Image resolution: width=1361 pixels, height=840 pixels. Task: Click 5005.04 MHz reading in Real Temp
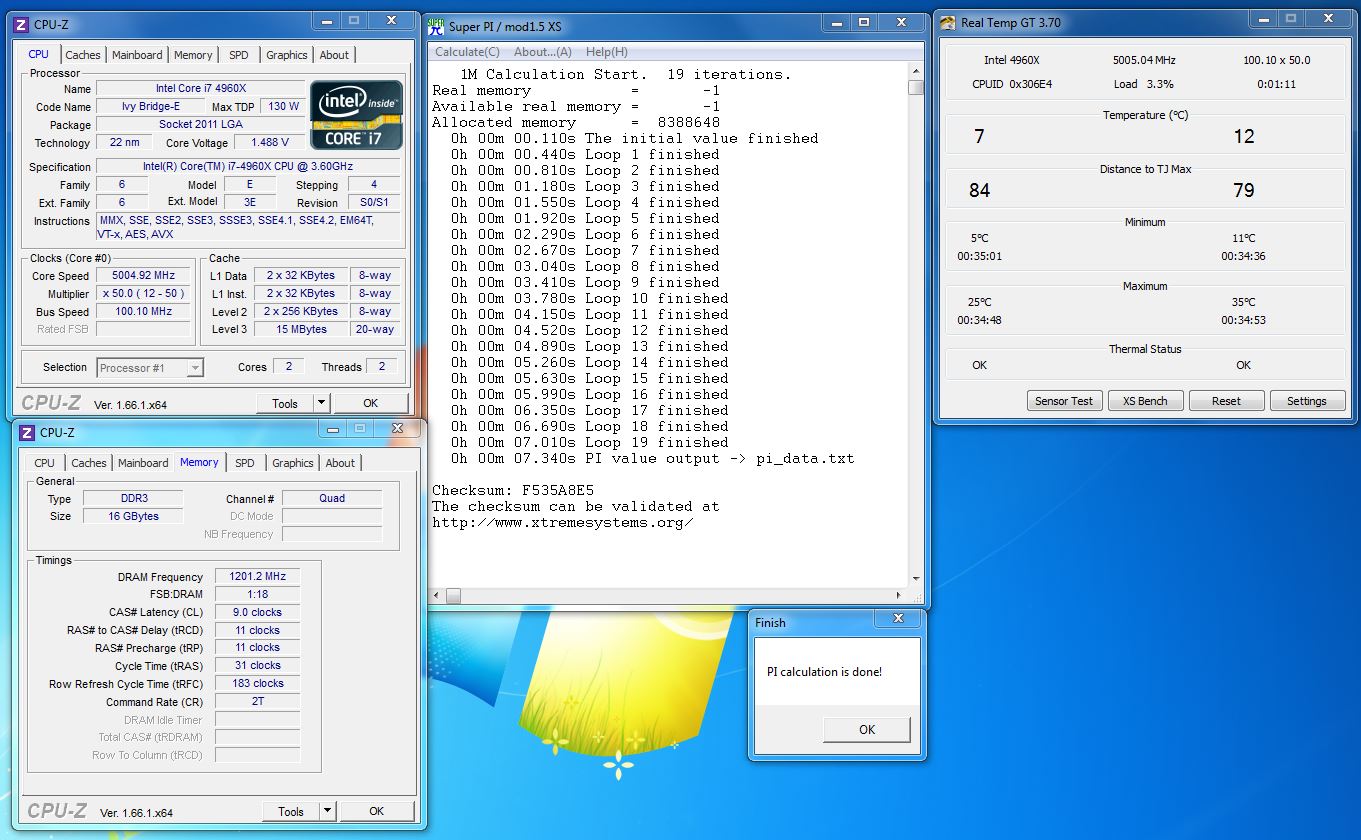click(x=1144, y=60)
